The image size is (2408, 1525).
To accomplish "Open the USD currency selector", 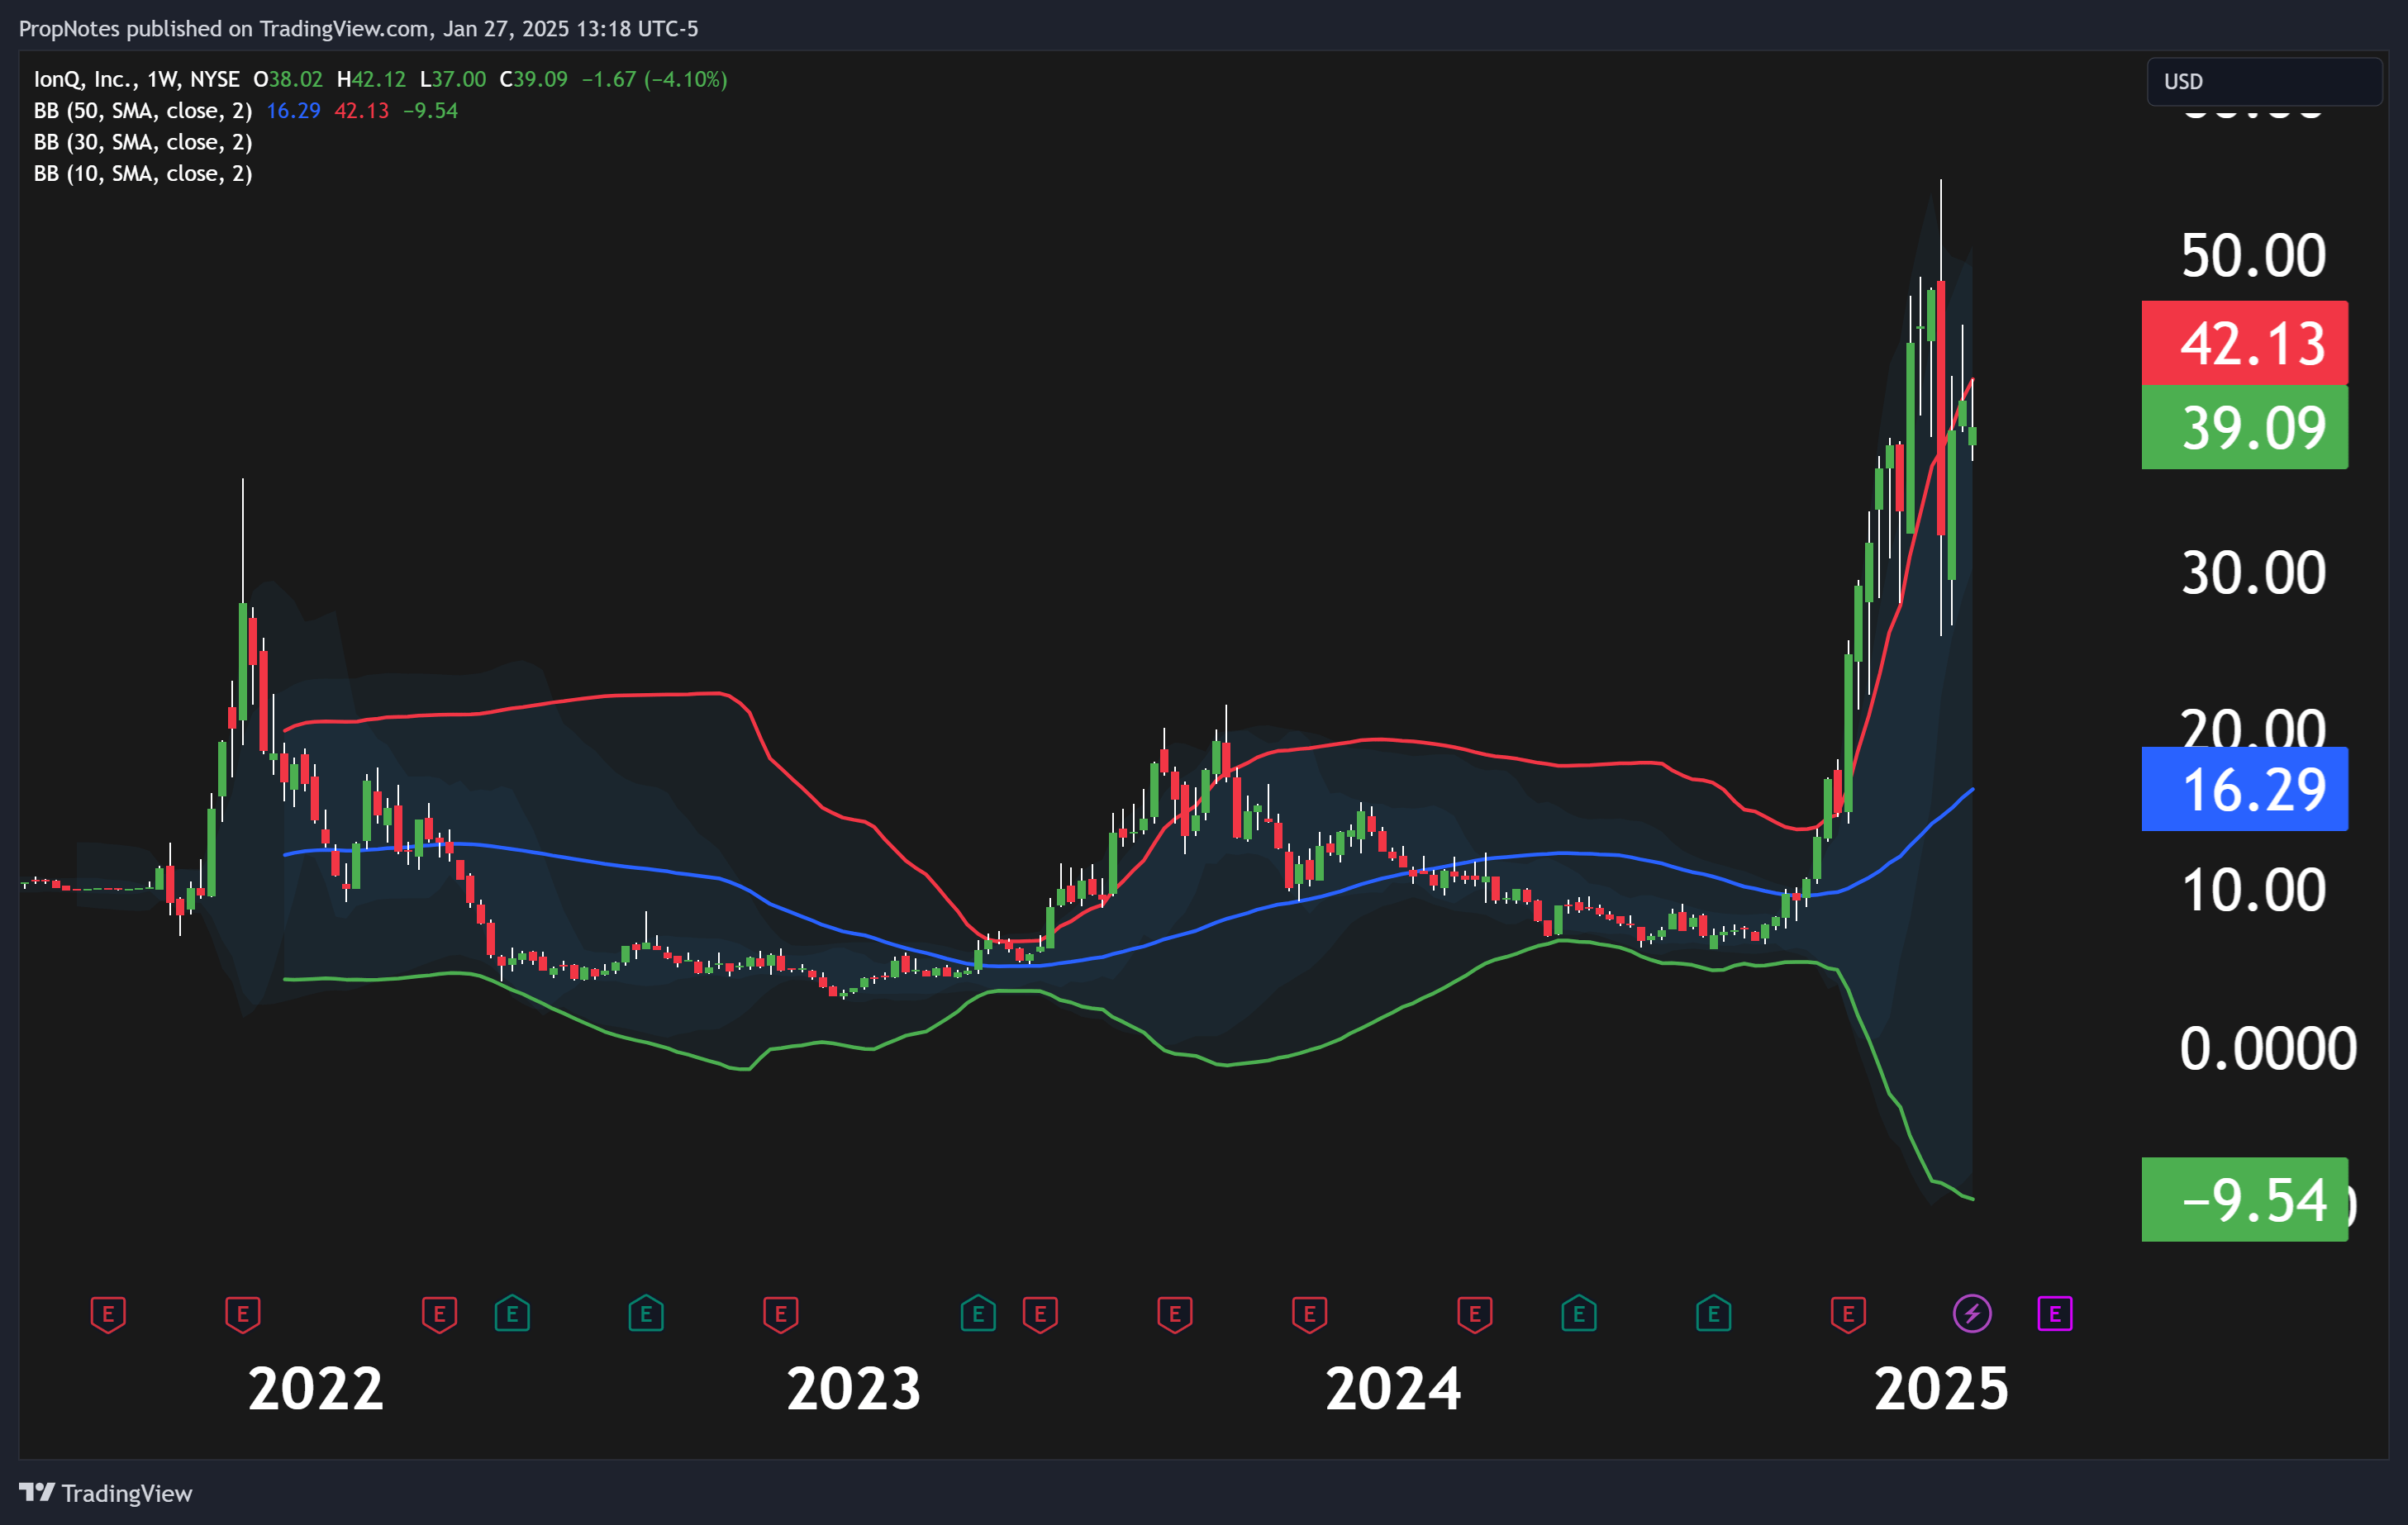I will pos(2263,82).
